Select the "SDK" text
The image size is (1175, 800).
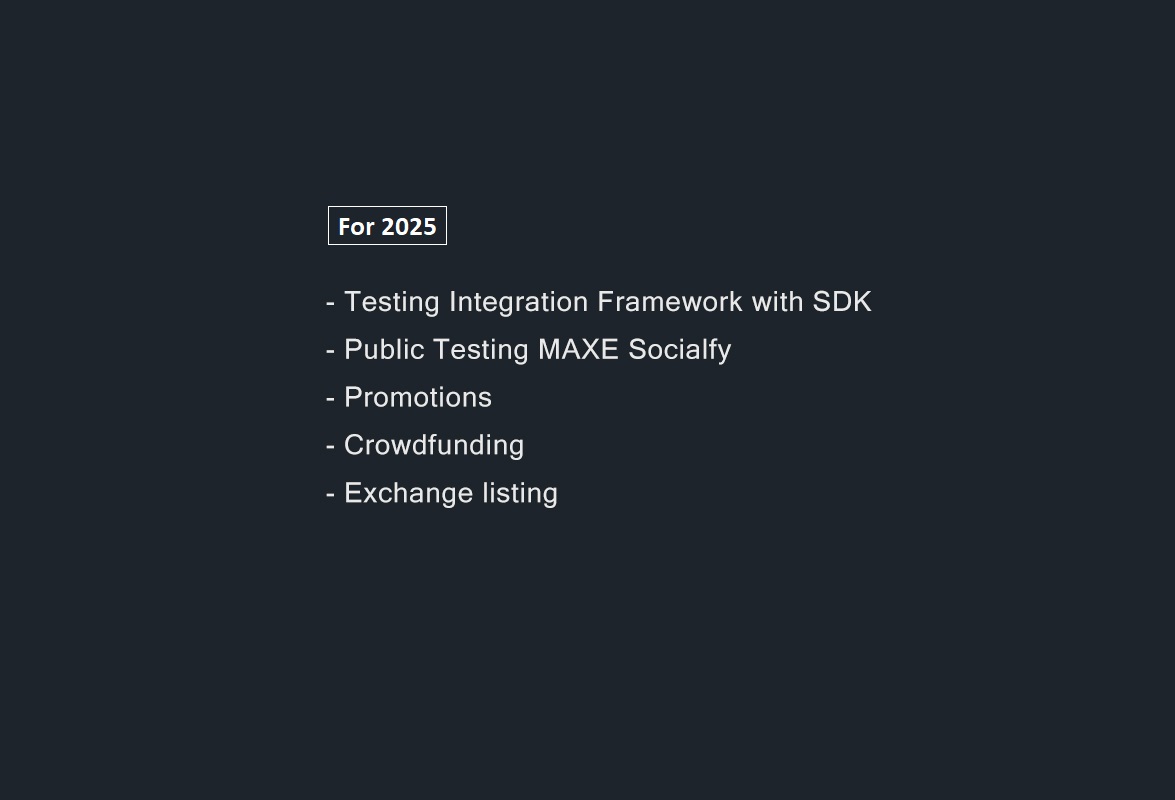click(x=842, y=302)
